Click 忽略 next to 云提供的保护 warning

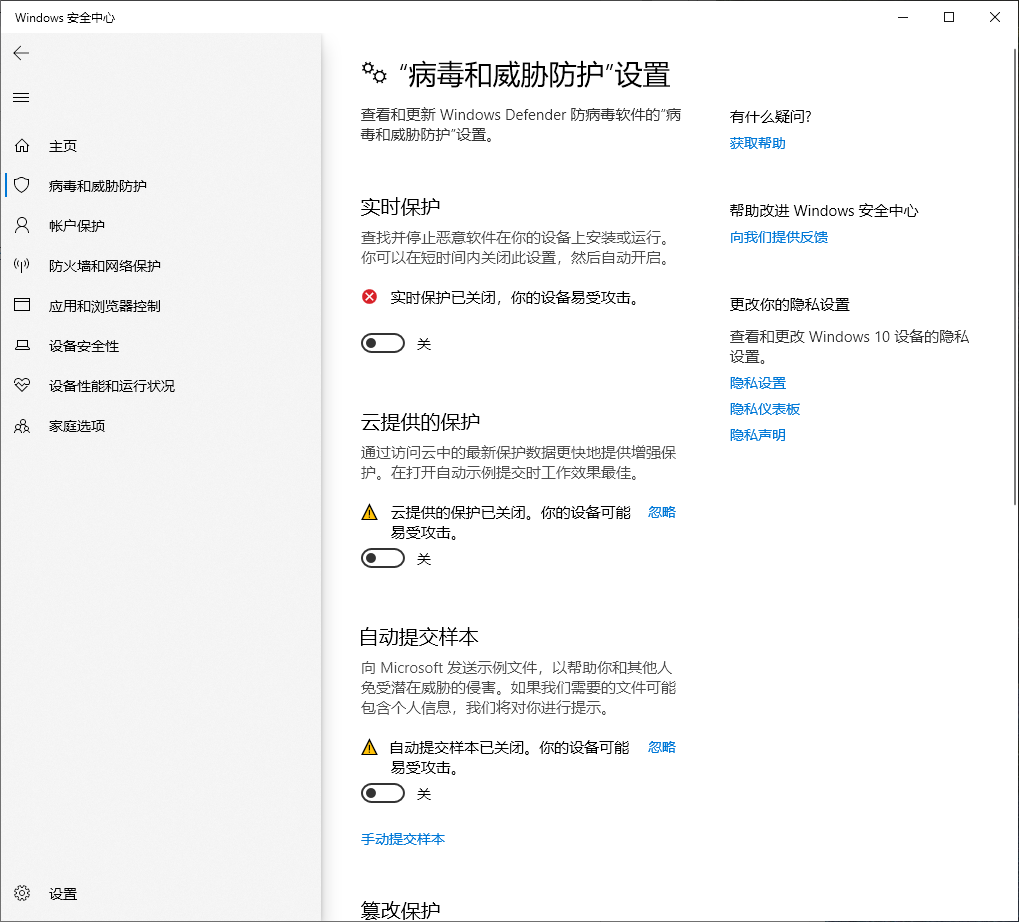662,512
